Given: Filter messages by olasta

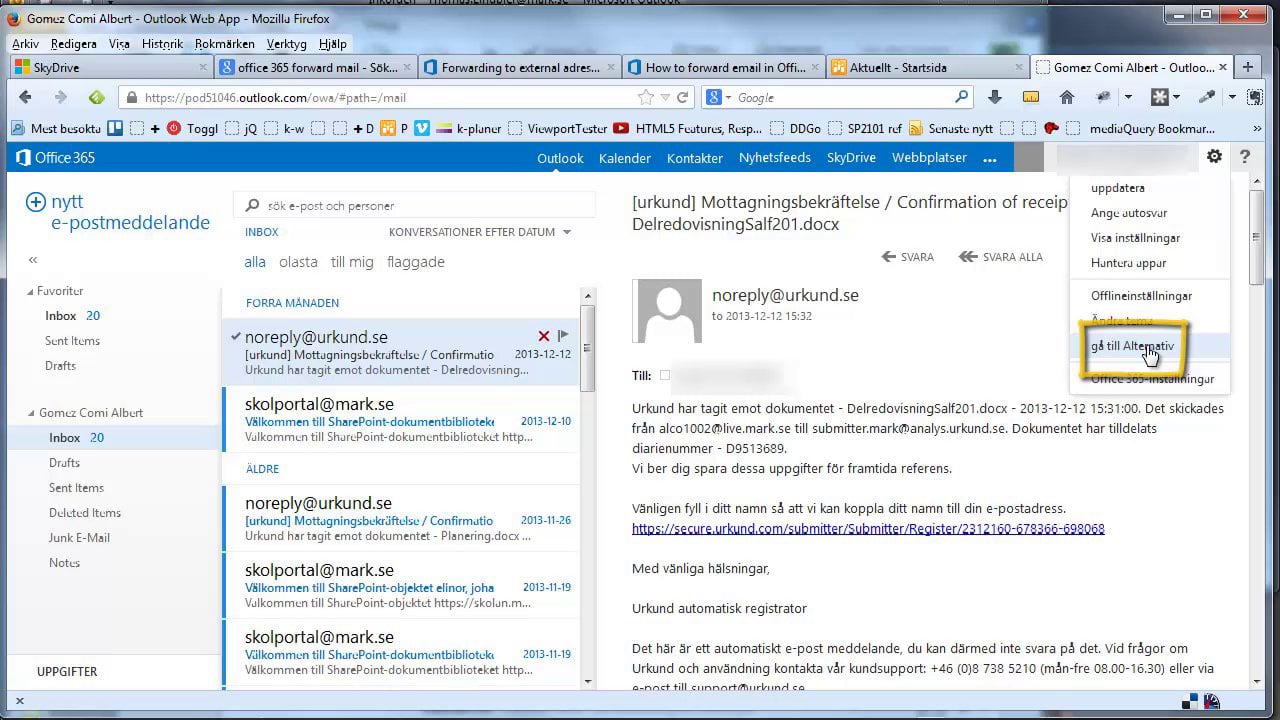Looking at the screenshot, I should 298,262.
